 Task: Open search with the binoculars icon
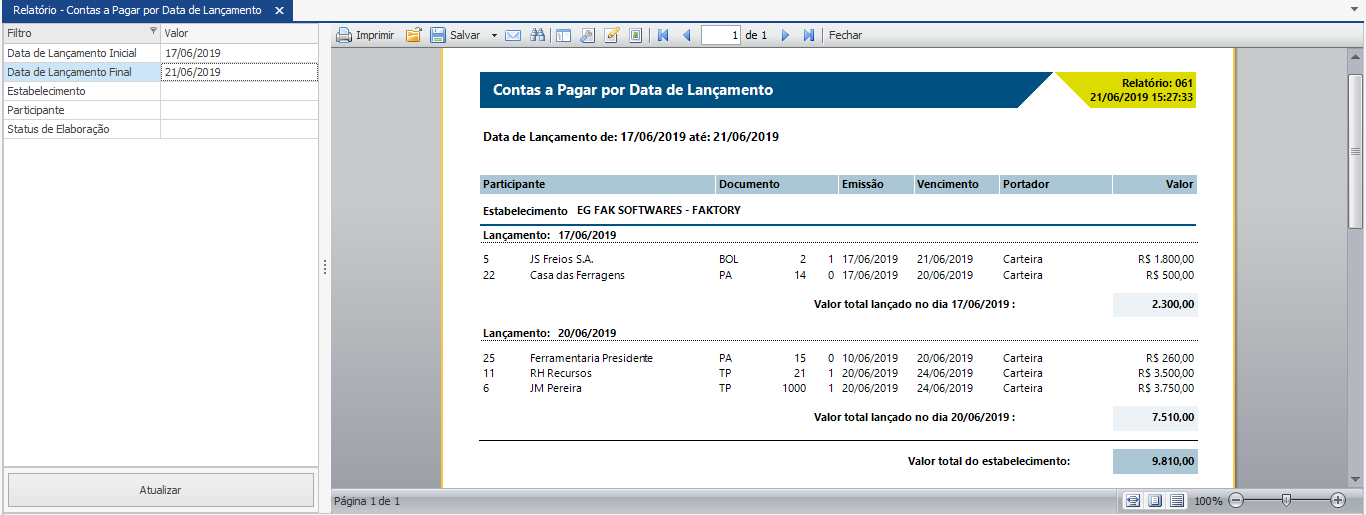coord(537,35)
